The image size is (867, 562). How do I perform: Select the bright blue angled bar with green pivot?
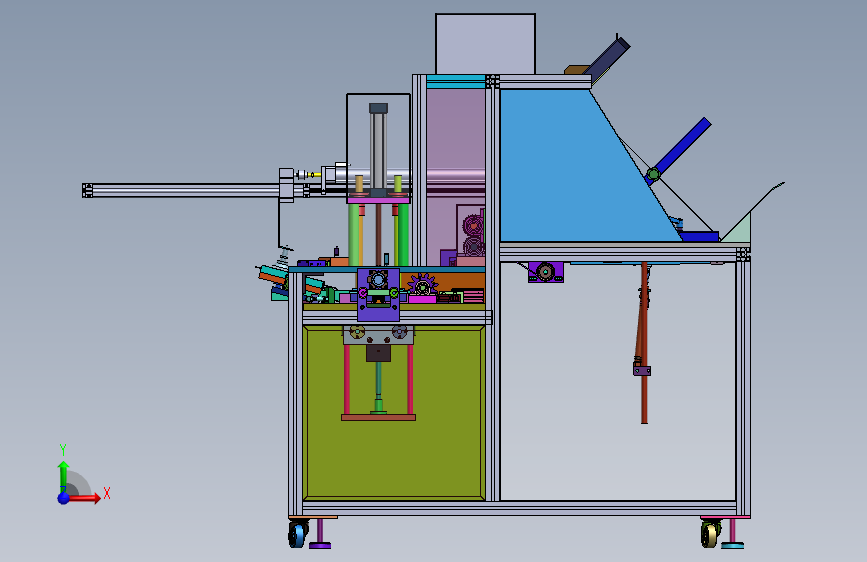pos(678,150)
